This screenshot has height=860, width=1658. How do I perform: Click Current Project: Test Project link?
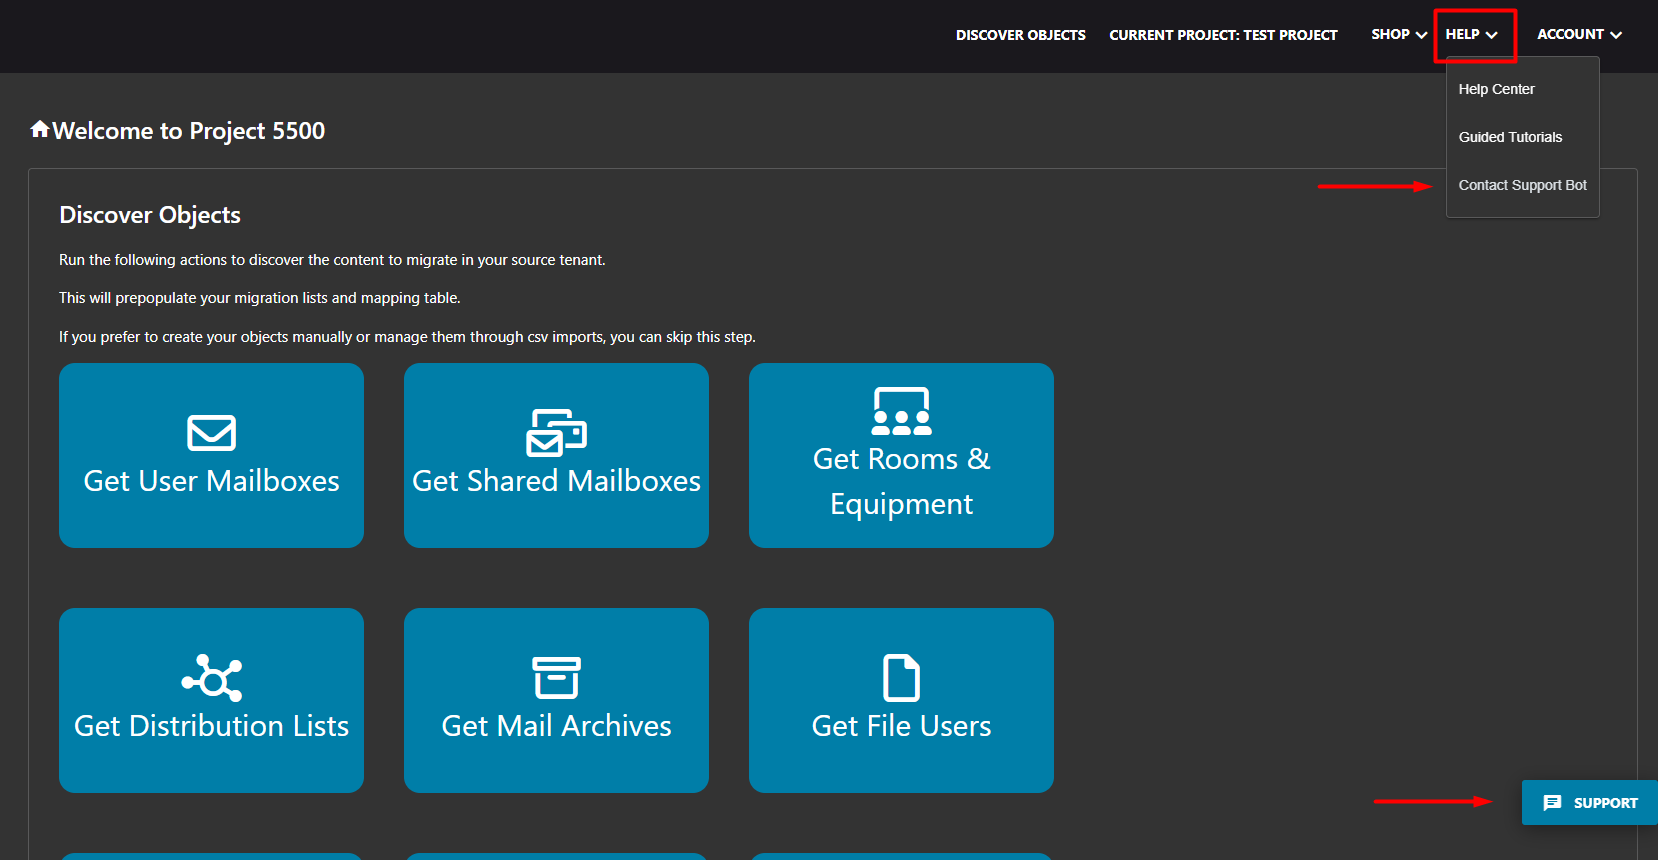pos(1223,35)
